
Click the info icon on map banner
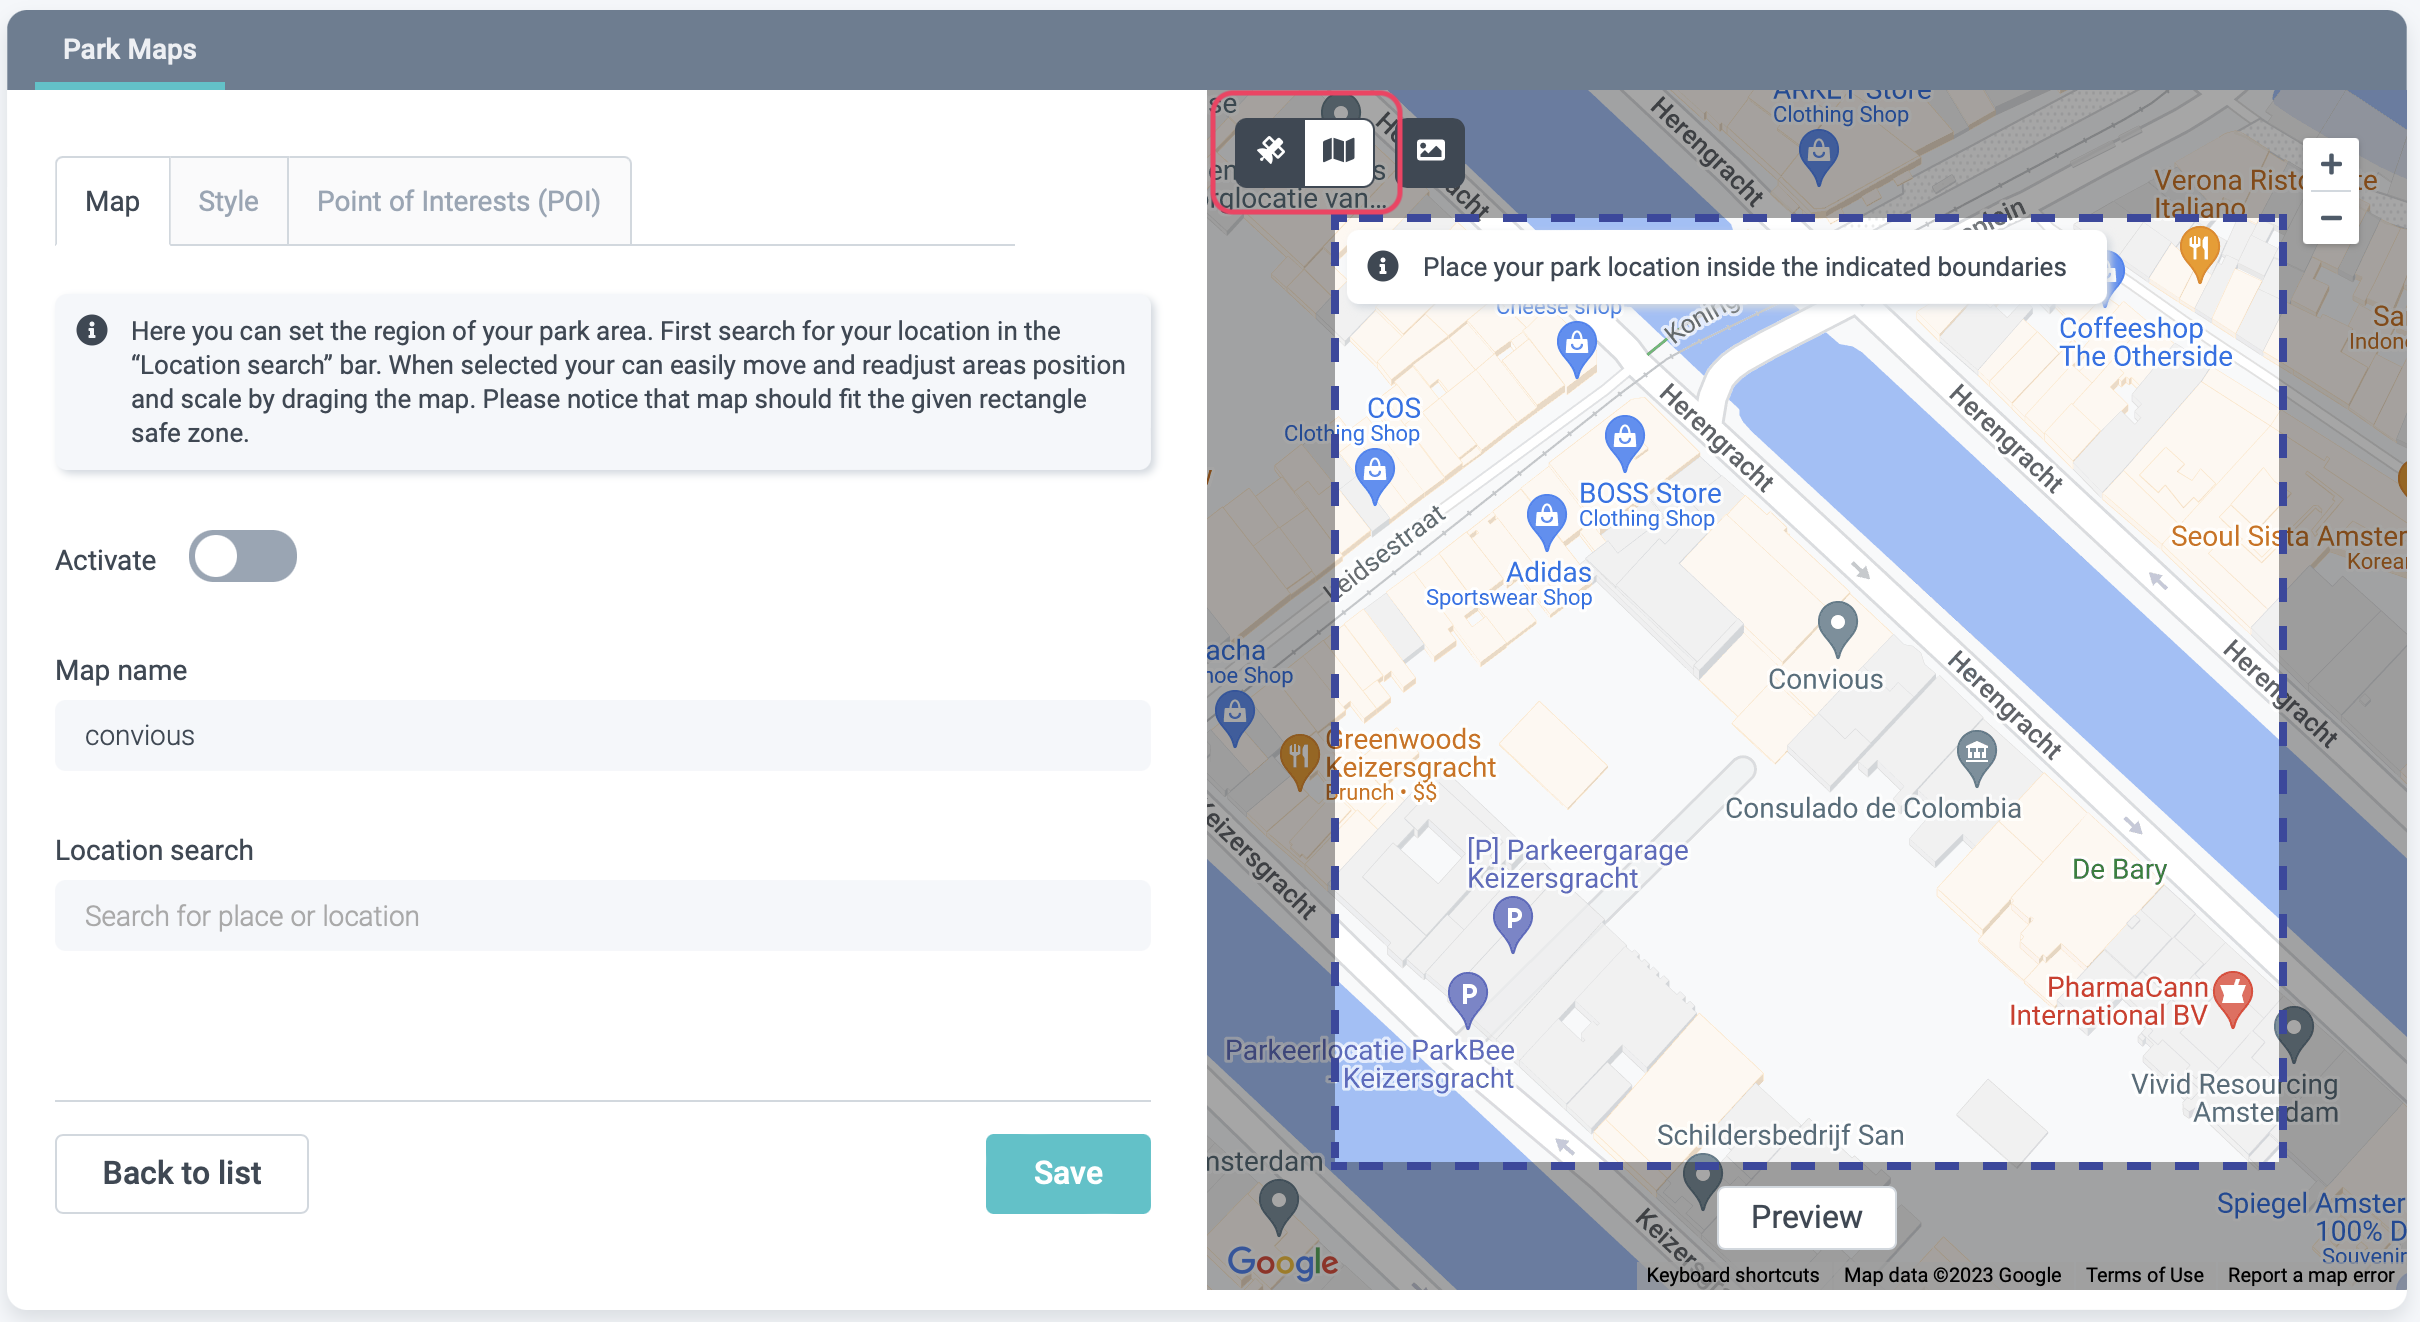pyautogui.click(x=1383, y=266)
